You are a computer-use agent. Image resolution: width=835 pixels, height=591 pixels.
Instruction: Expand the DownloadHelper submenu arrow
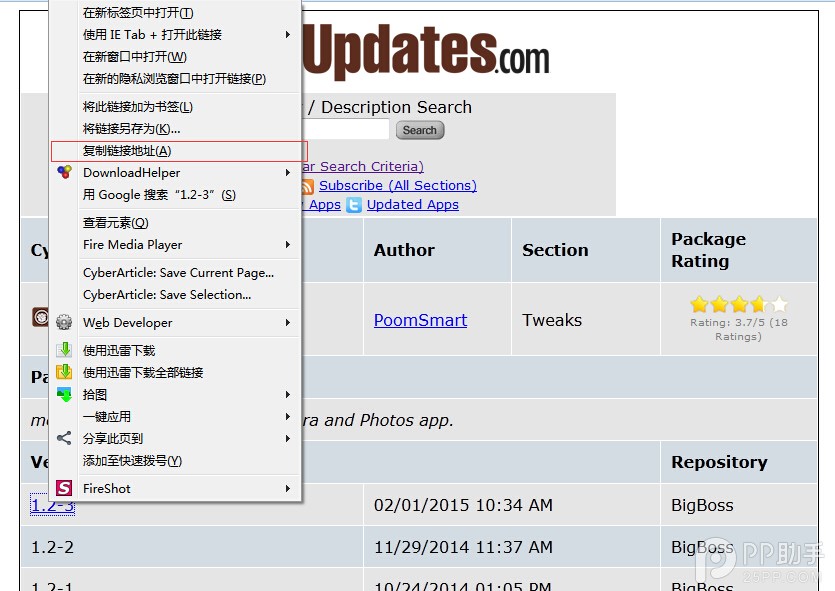point(288,172)
